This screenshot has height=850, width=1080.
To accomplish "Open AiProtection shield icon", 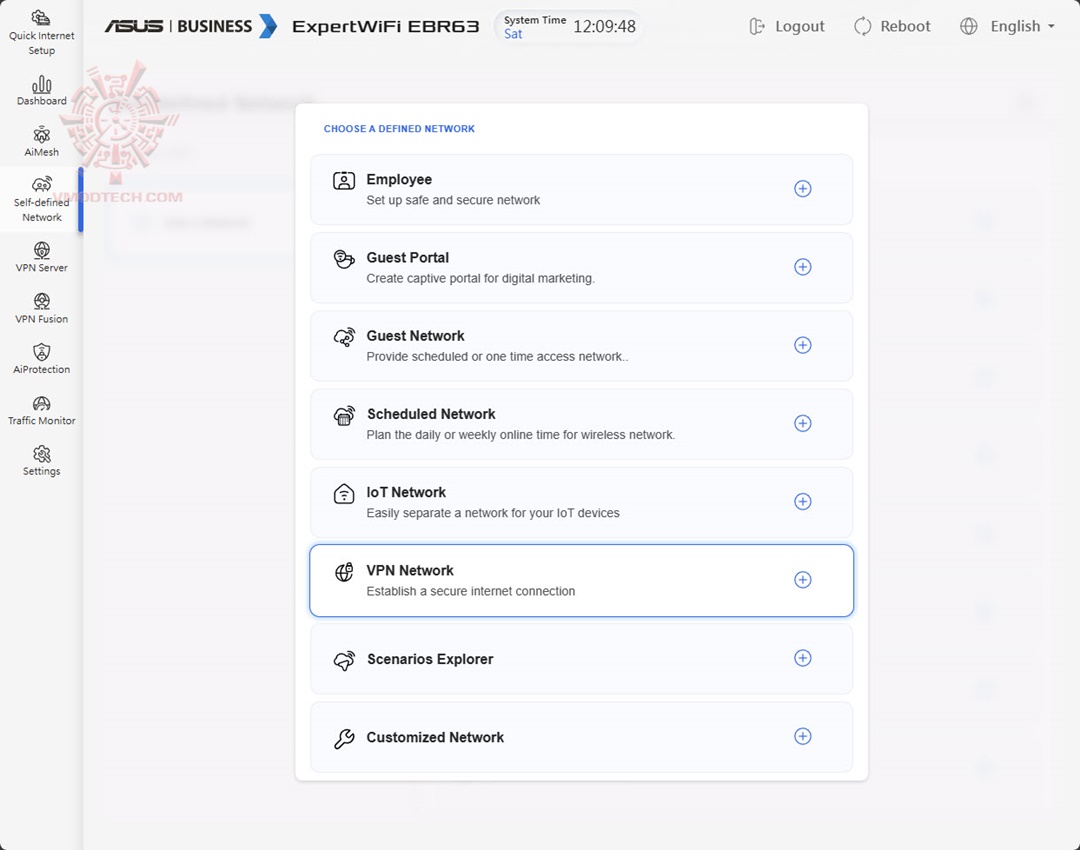I will click(42, 352).
